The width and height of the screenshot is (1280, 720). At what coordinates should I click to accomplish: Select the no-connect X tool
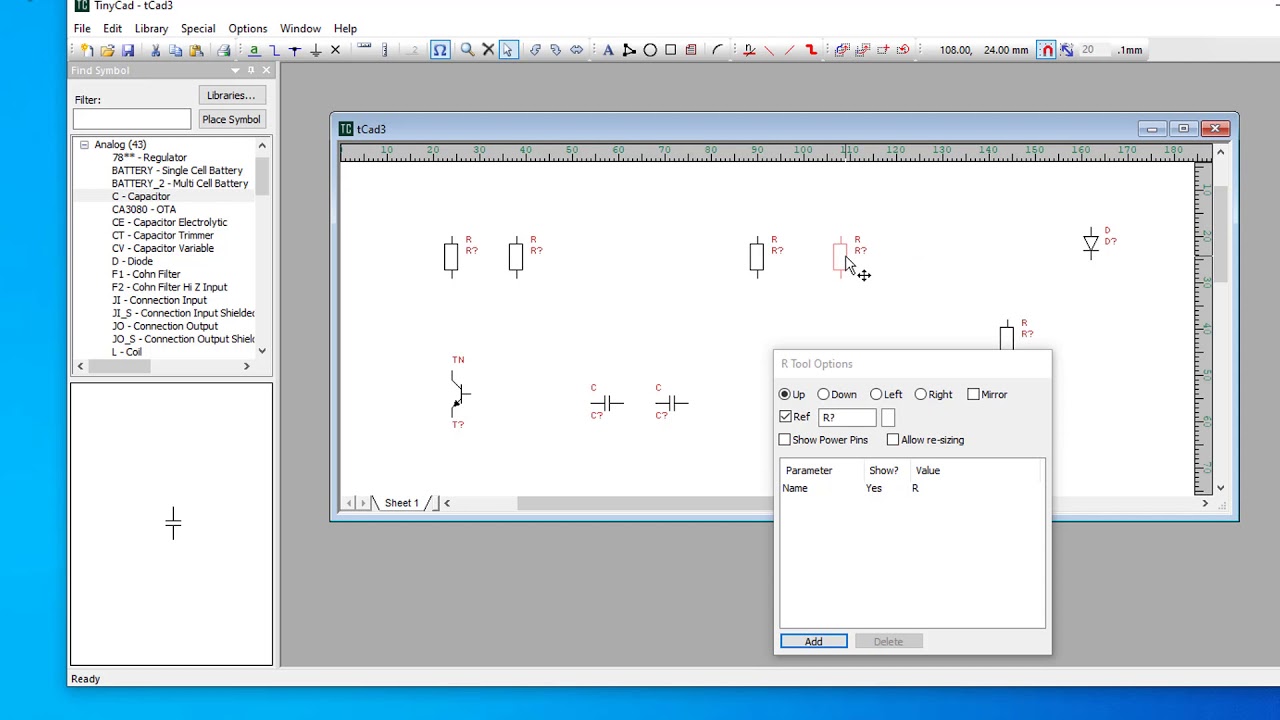[335, 50]
